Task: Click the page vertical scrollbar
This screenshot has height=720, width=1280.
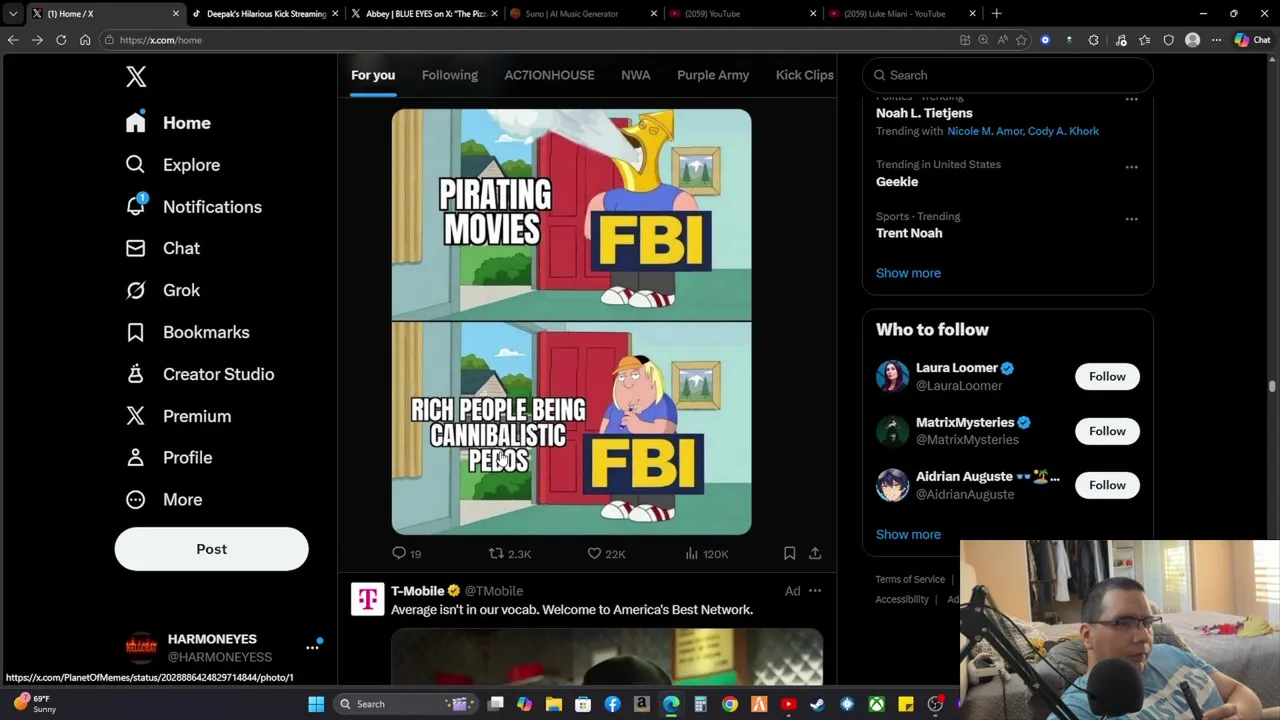Action: tap(1273, 387)
